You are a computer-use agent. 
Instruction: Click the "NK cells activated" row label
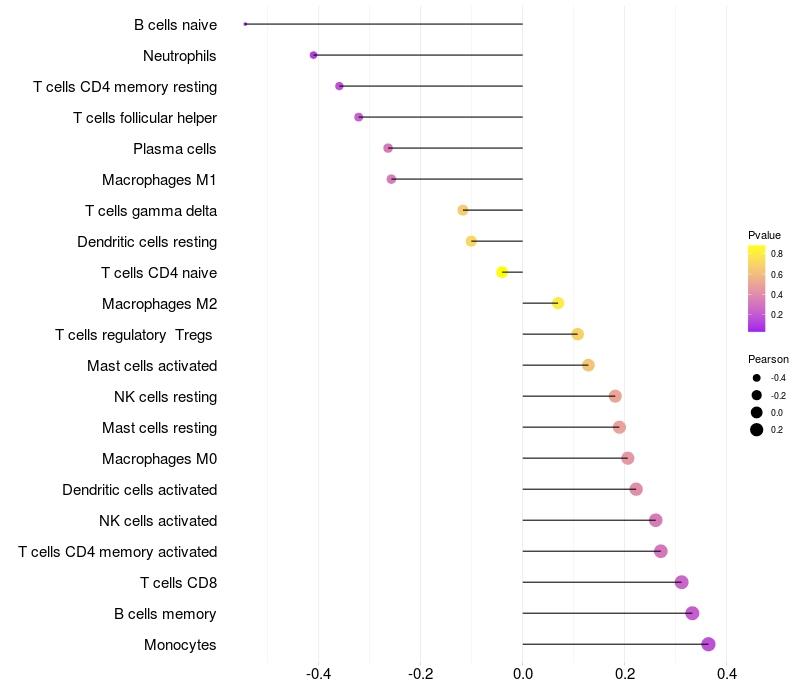[x=158, y=521]
